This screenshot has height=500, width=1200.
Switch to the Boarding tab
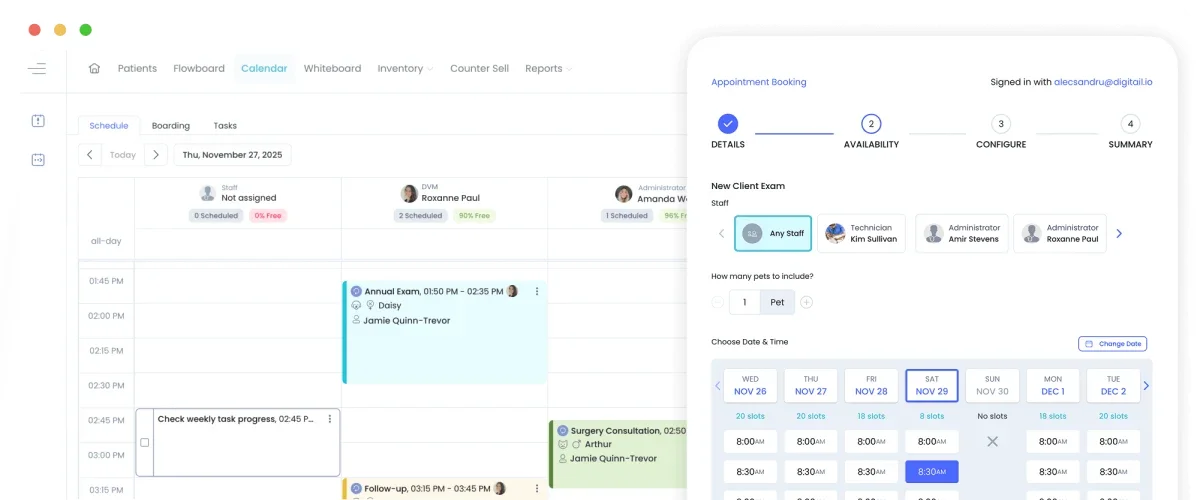(x=171, y=126)
